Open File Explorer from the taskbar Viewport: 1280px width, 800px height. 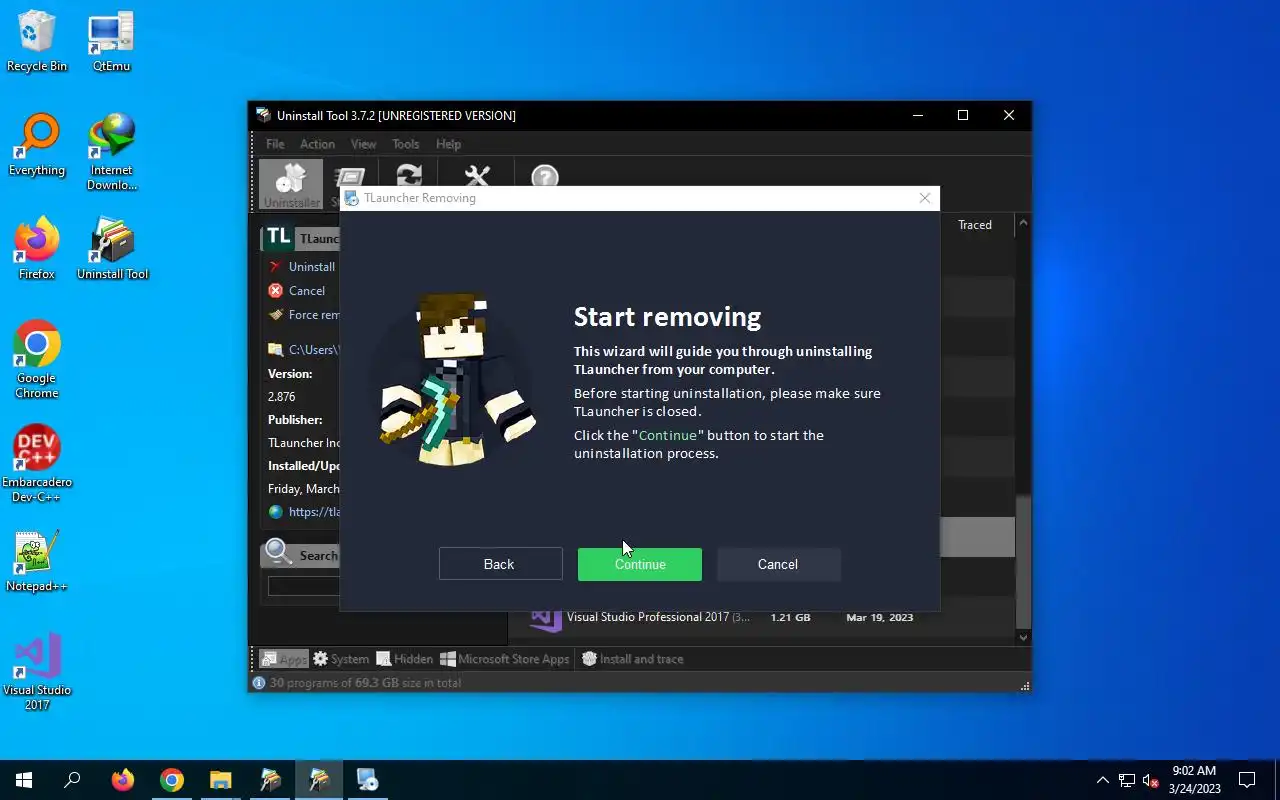click(x=220, y=780)
